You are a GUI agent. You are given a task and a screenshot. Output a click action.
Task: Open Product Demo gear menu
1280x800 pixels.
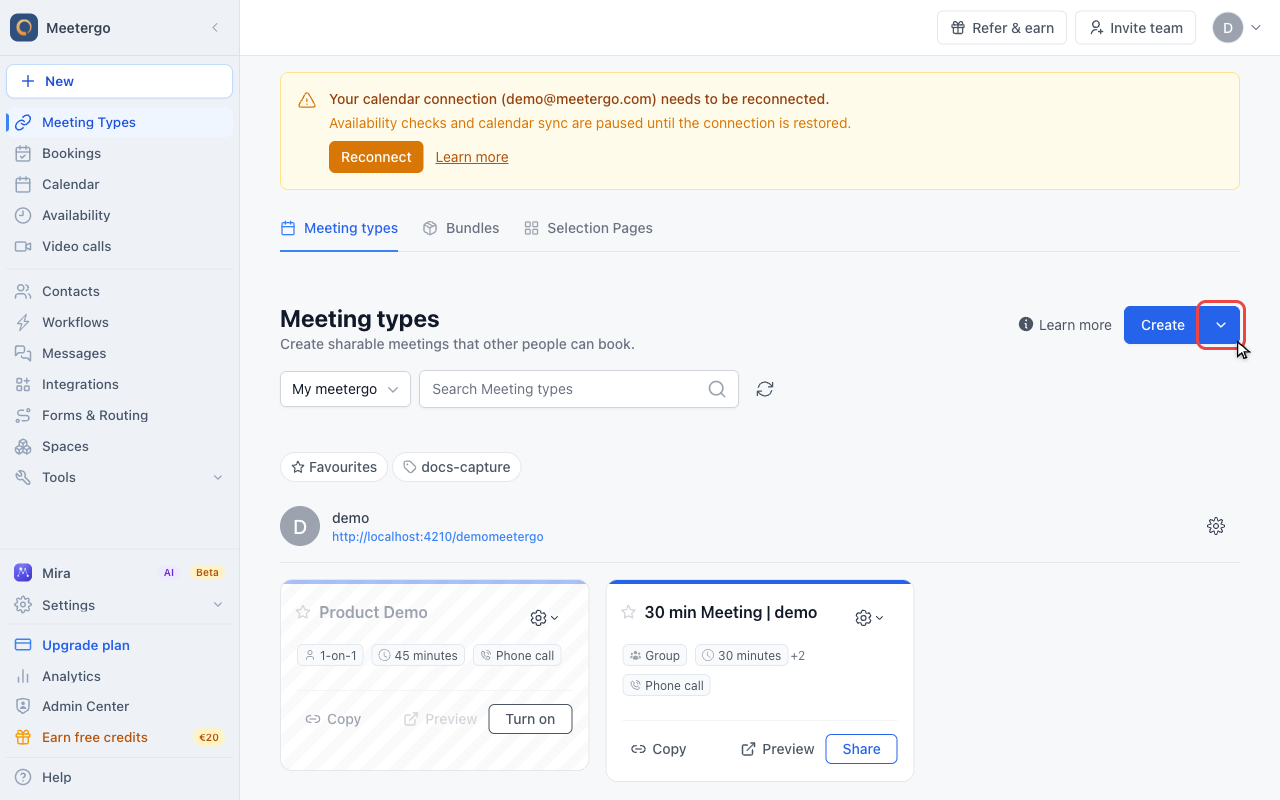pyautogui.click(x=544, y=618)
